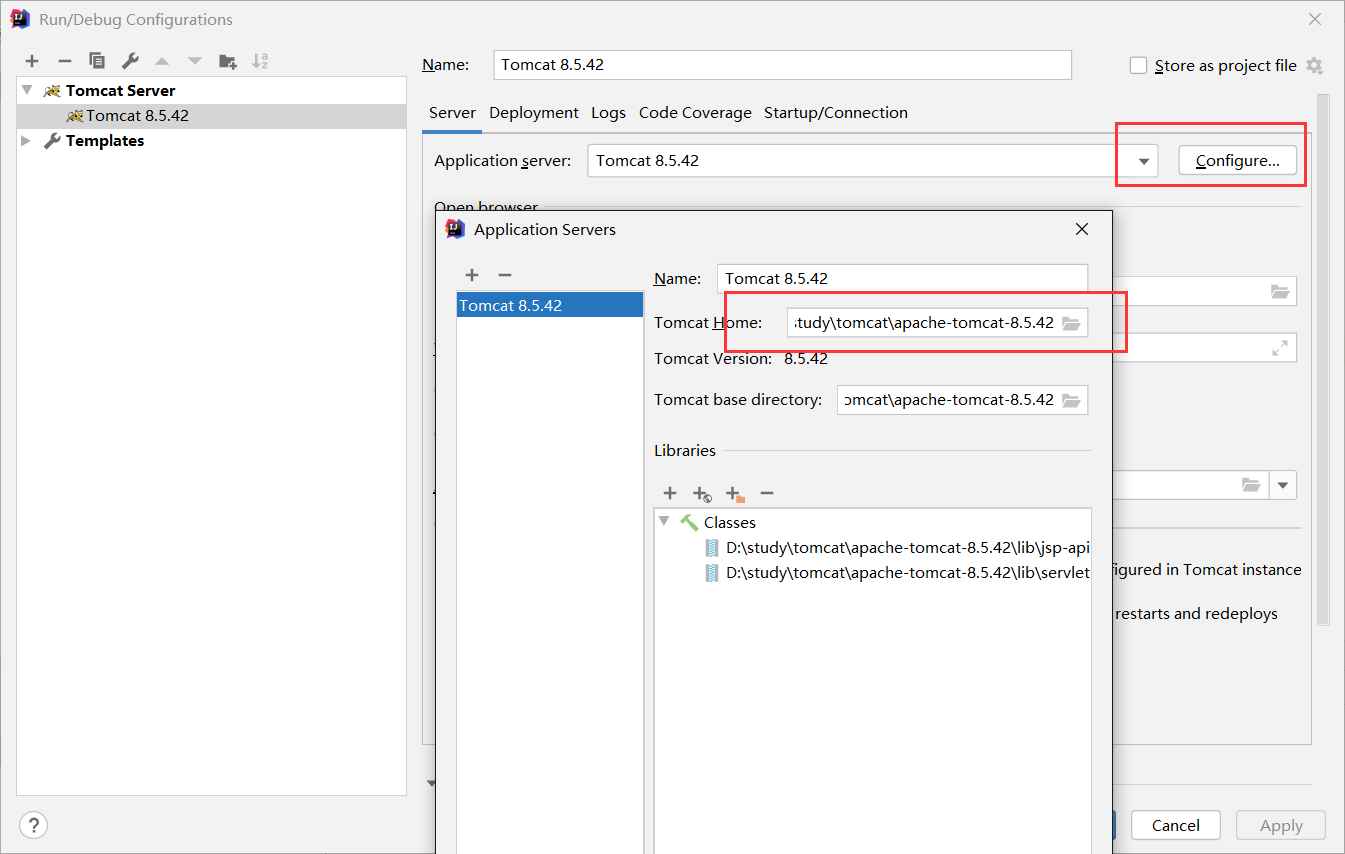Viewport: 1345px width, 854px height.
Task: Expand the Templates tree node
Action: pos(27,141)
